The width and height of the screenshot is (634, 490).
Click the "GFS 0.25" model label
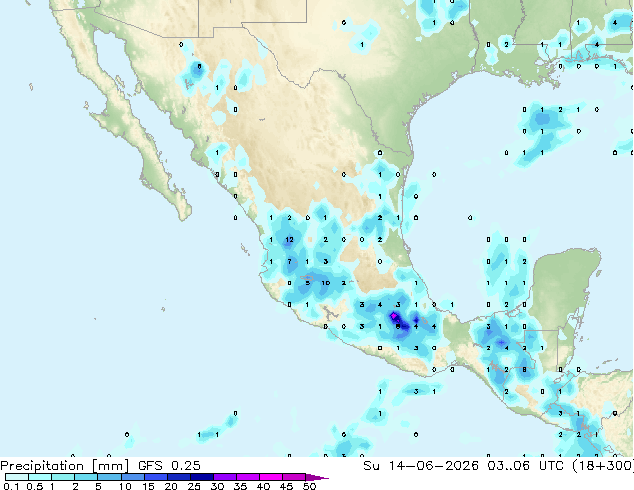[x=169, y=466]
